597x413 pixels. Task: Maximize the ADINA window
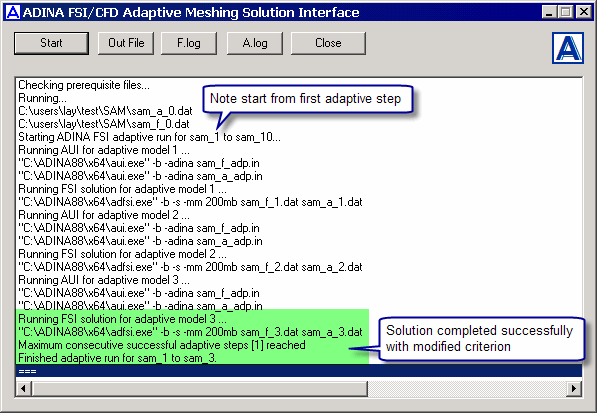[565, 12]
